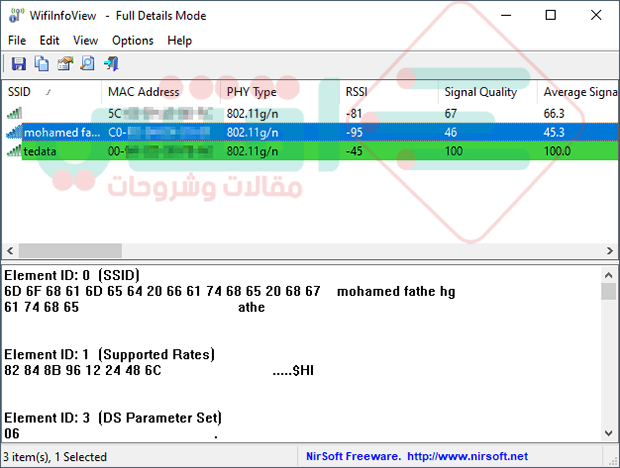Open the View menu
Image resolution: width=620 pixels, height=468 pixels.
85,40
